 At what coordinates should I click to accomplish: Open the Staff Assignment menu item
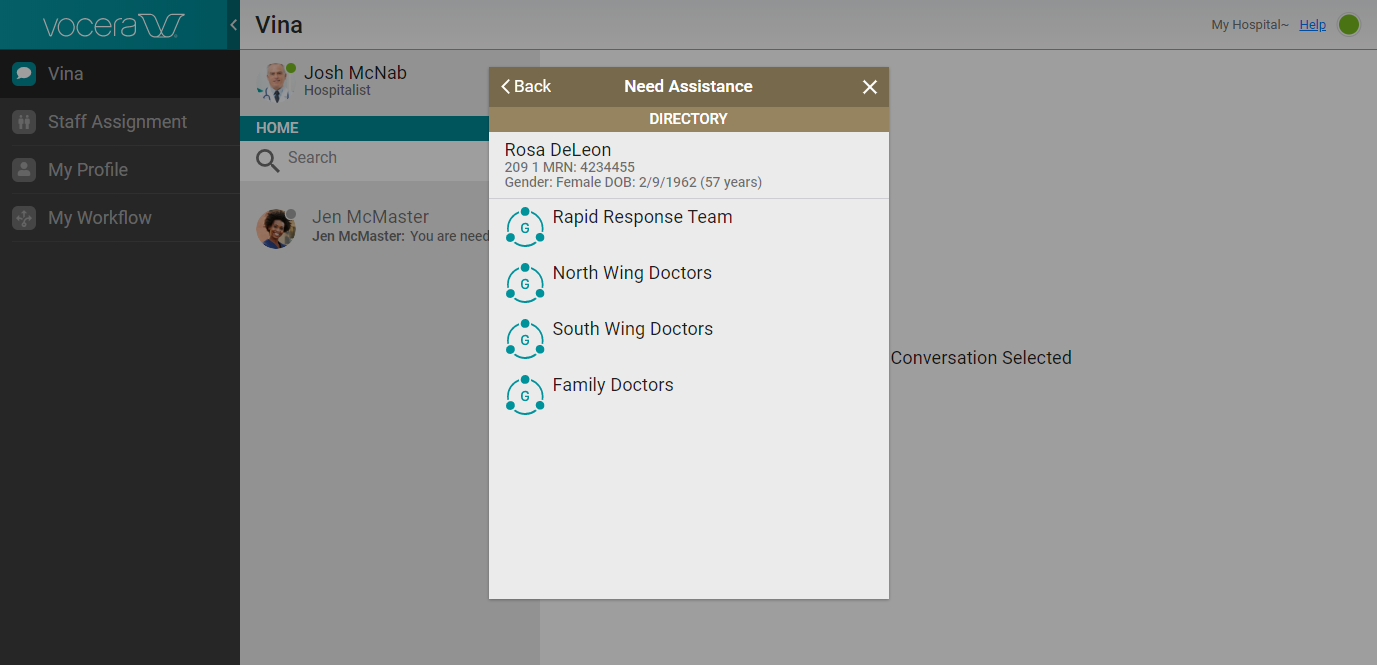117,122
